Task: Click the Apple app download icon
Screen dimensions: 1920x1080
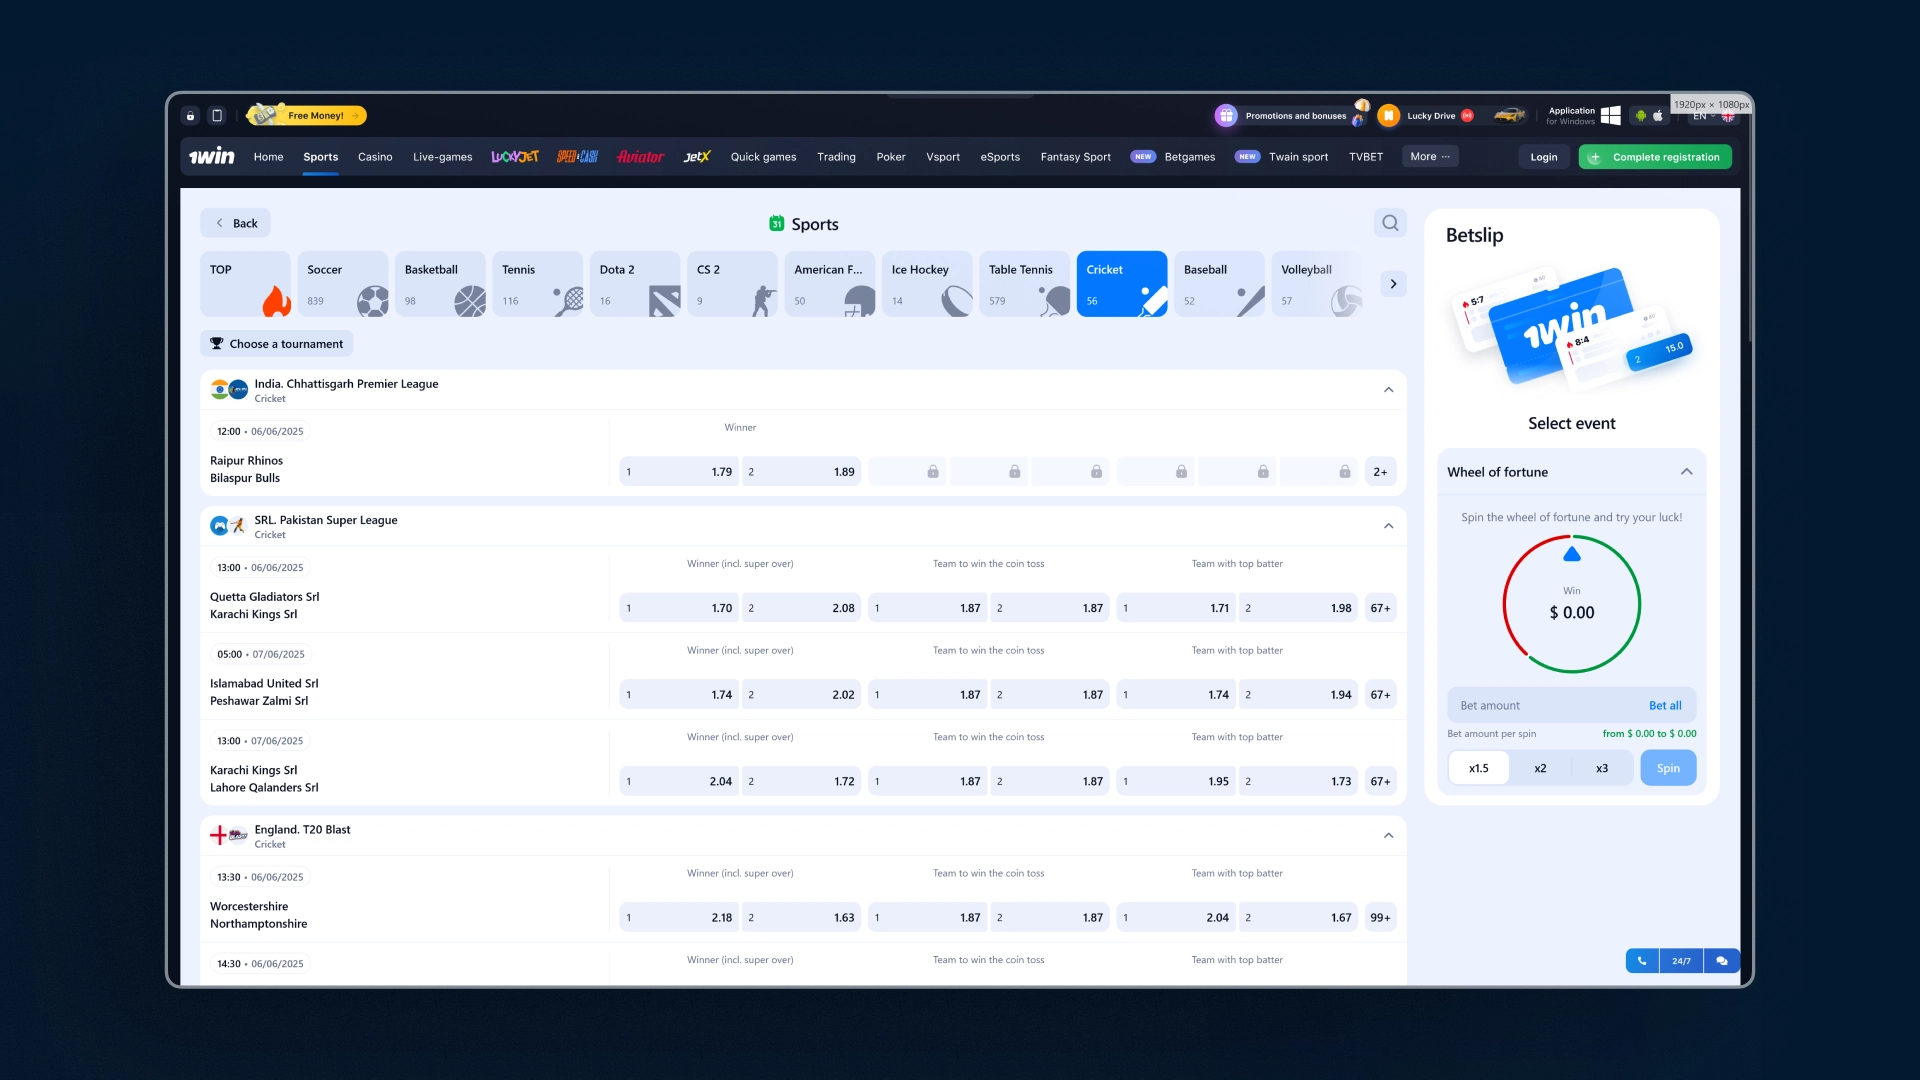Action: (1657, 115)
